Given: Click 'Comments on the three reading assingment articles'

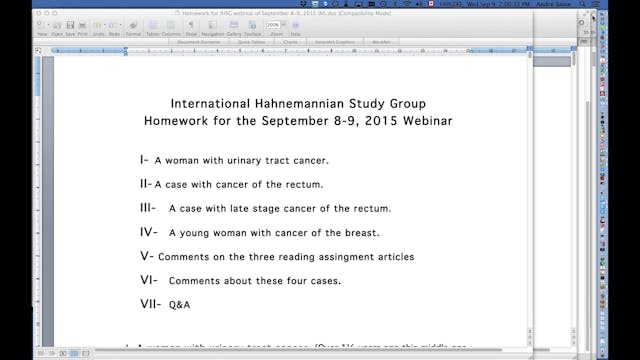Looking at the screenshot, I should tap(286, 257).
